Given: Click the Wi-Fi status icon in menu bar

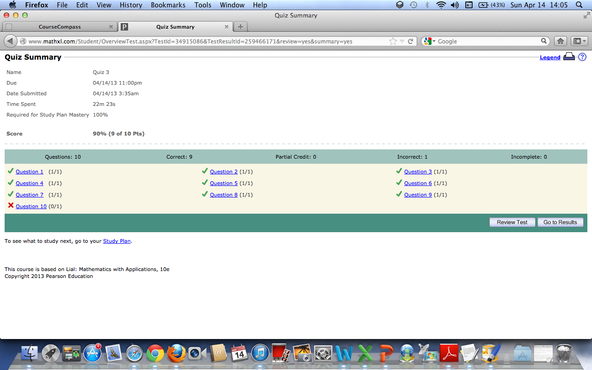Looking at the screenshot, I should (441, 5).
